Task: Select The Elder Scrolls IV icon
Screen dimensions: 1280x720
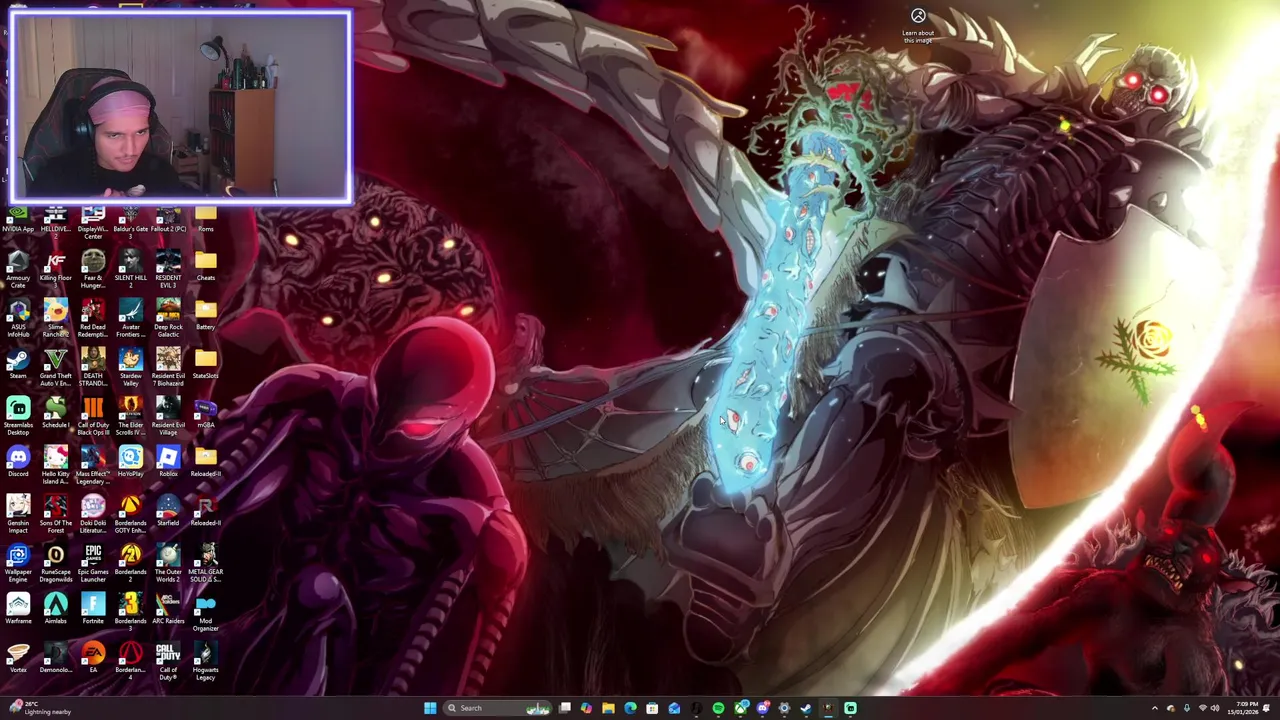Action: click(130, 416)
